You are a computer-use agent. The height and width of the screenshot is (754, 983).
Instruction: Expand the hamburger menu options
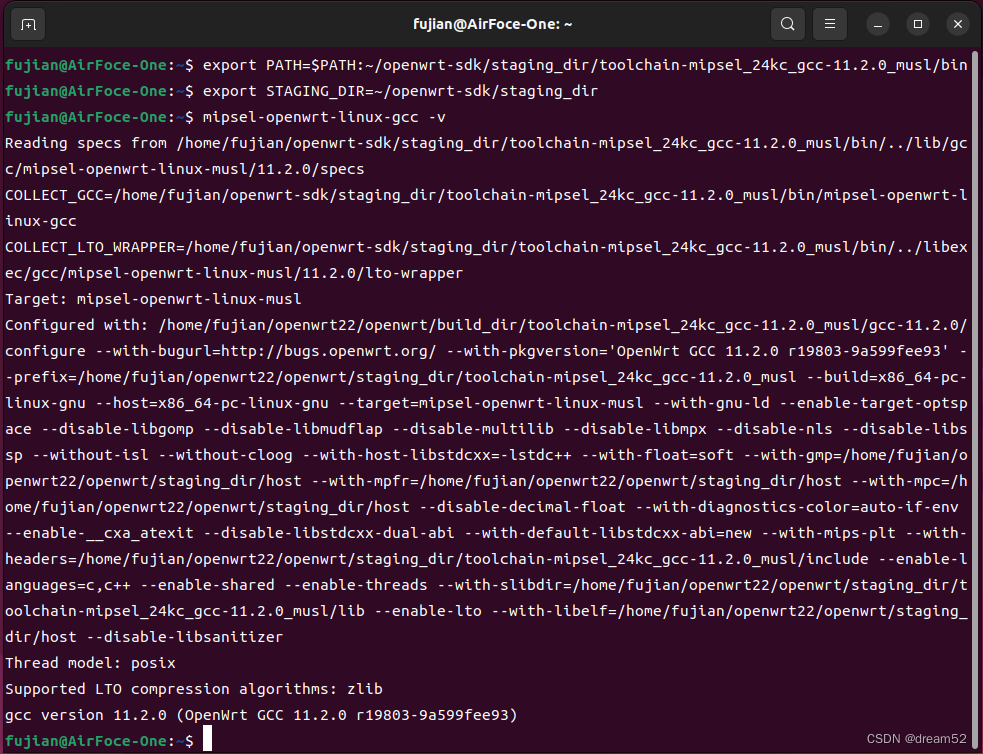coord(829,23)
